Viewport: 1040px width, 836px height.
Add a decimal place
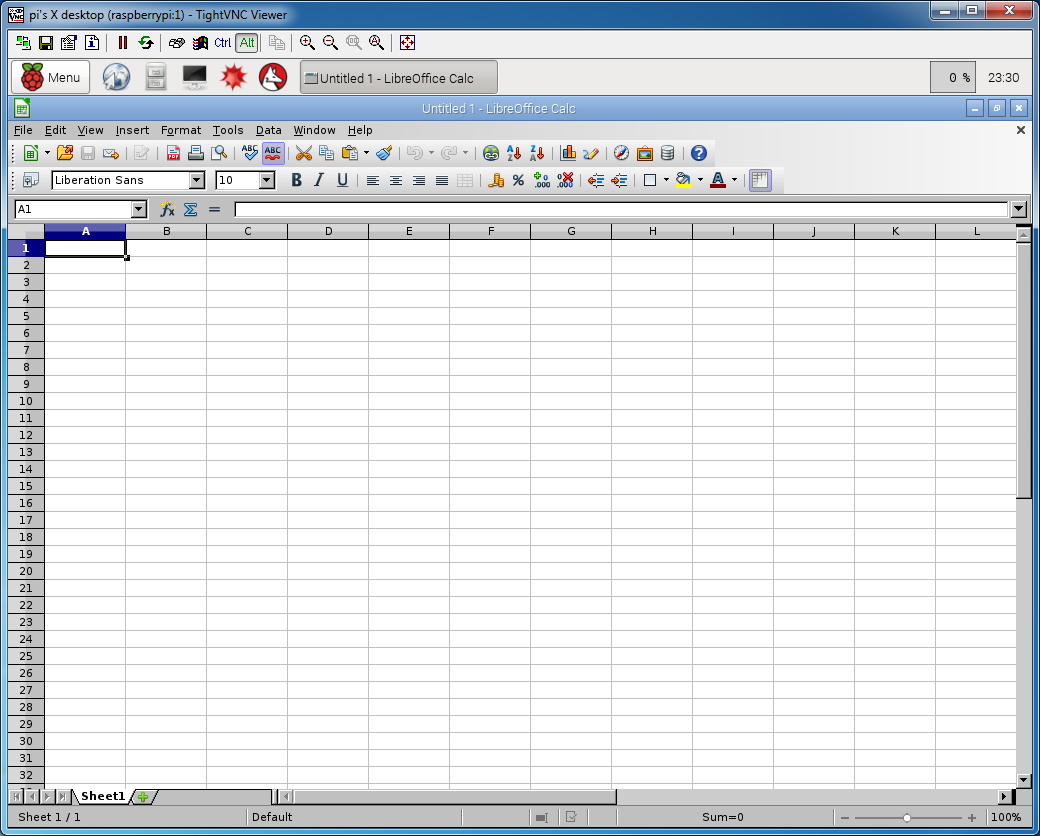(542, 180)
